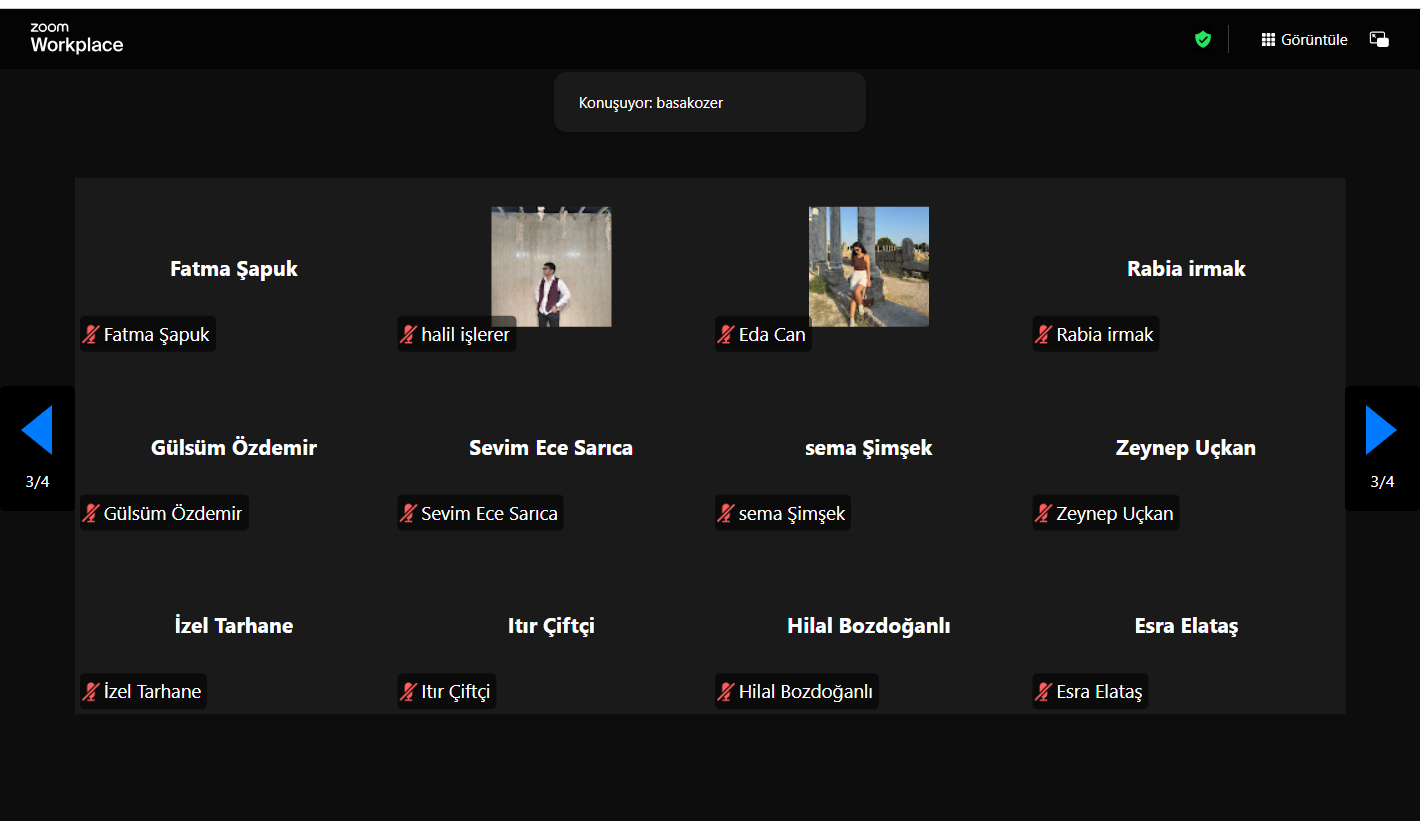Screen dimensions: 1421x821
Task: Open the Görüntüle view menu
Action: tap(1304, 40)
